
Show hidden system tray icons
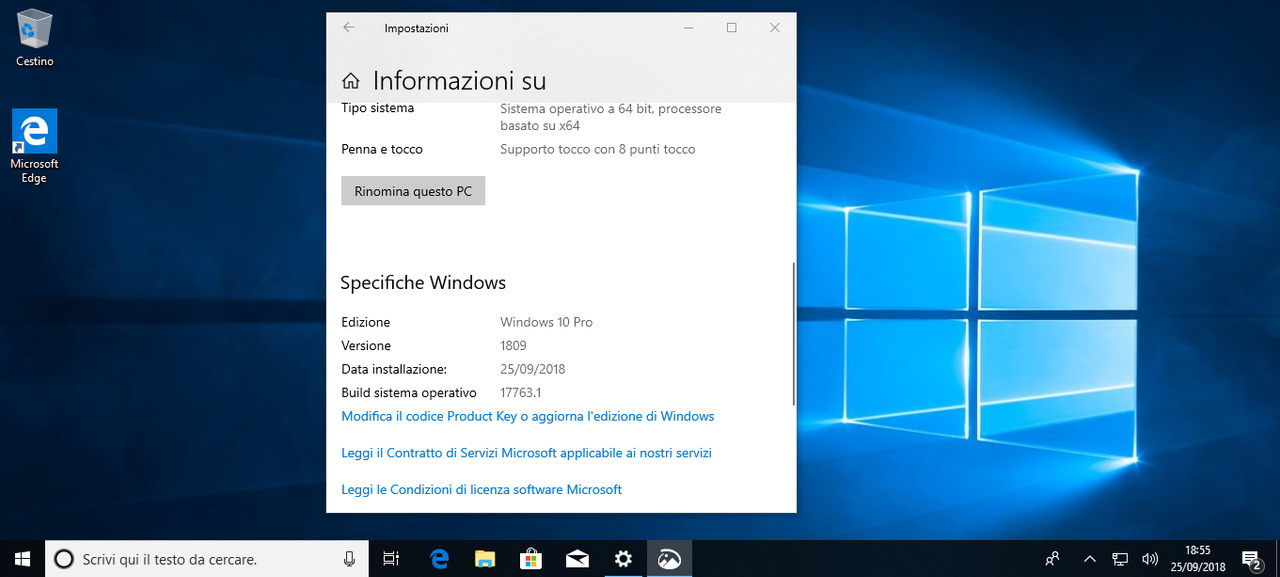1090,560
